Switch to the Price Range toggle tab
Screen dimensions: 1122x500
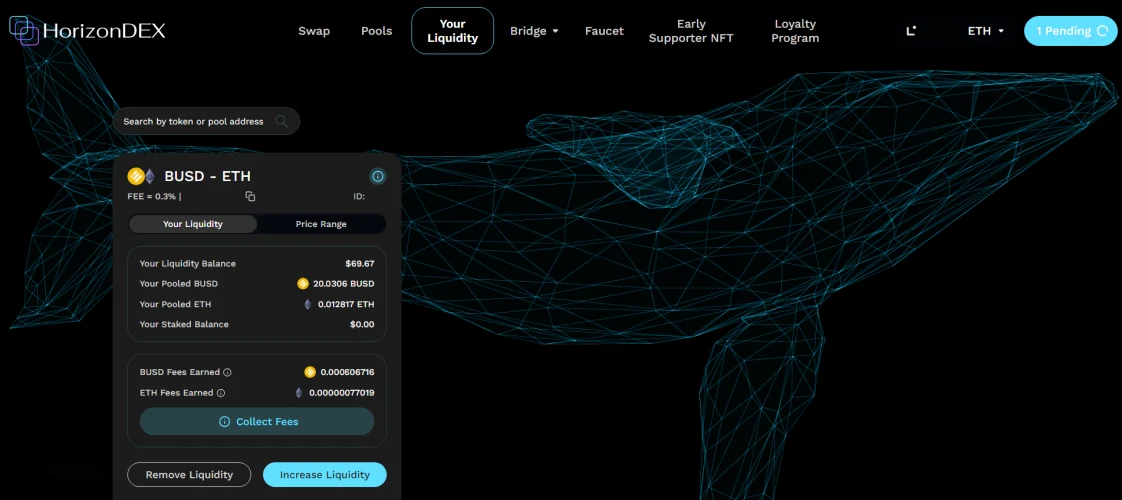point(321,224)
